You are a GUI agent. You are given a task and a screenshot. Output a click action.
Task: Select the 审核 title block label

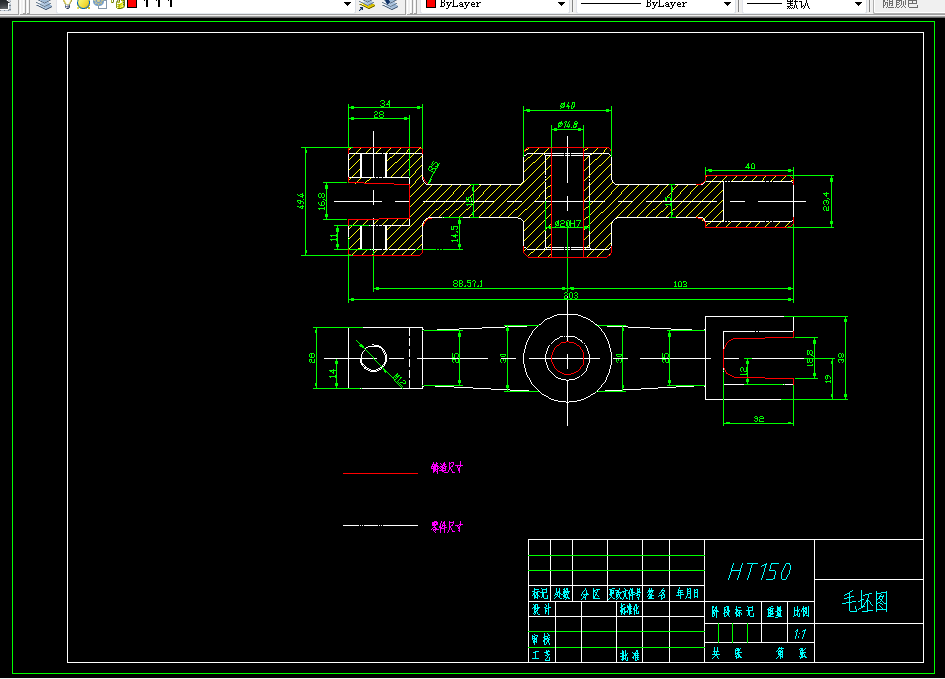[x=541, y=639]
